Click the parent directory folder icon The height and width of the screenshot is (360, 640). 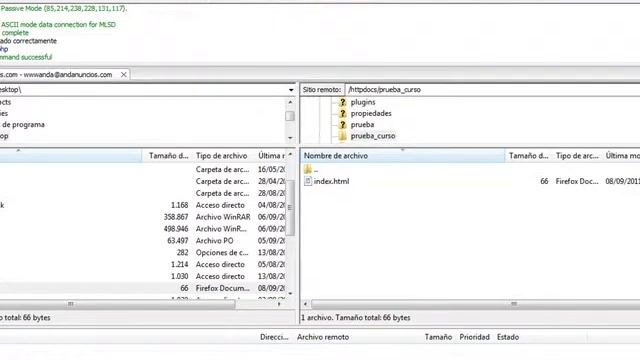(x=308, y=169)
